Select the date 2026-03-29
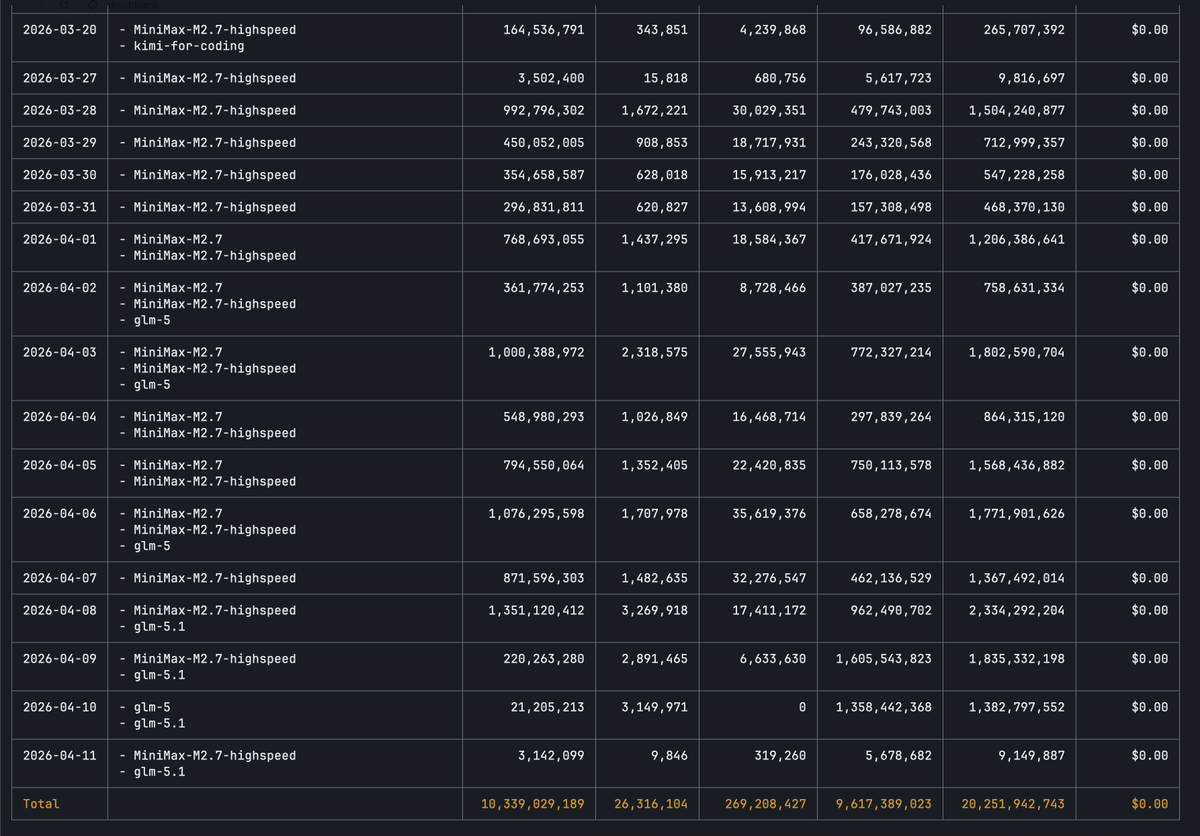1200x836 pixels. point(60,143)
